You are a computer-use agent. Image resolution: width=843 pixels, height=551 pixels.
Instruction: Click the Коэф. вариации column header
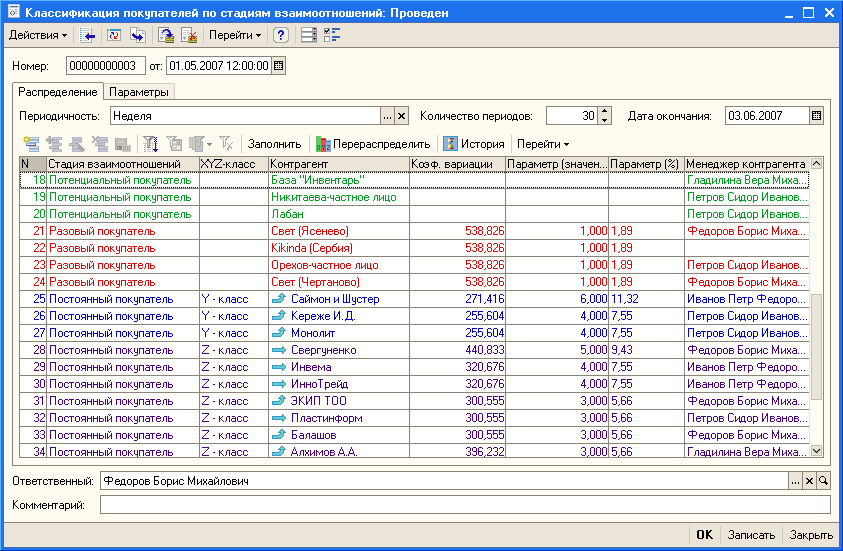point(458,164)
